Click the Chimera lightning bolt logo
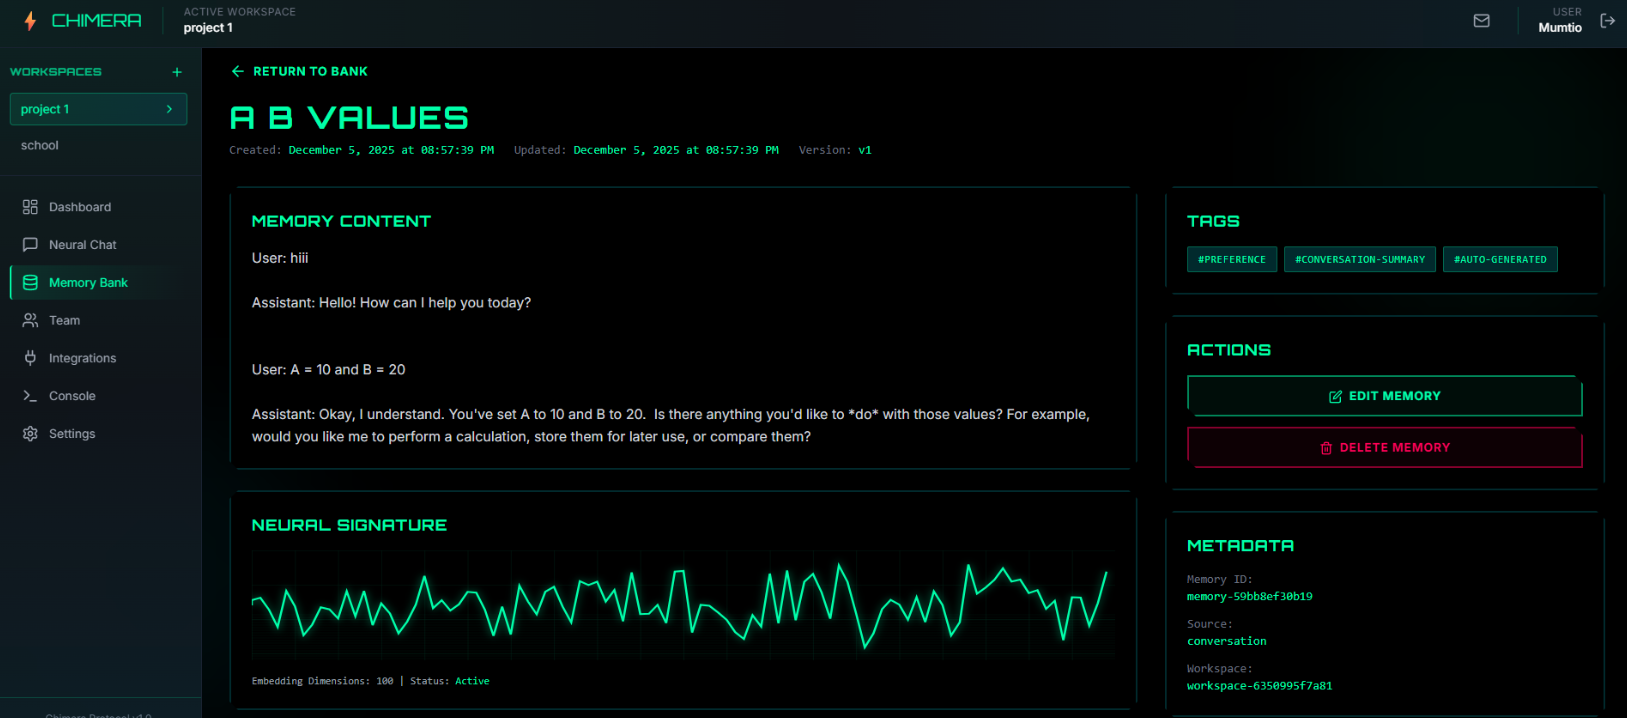This screenshot has height=718, width=1627. (x=30, y=21)
